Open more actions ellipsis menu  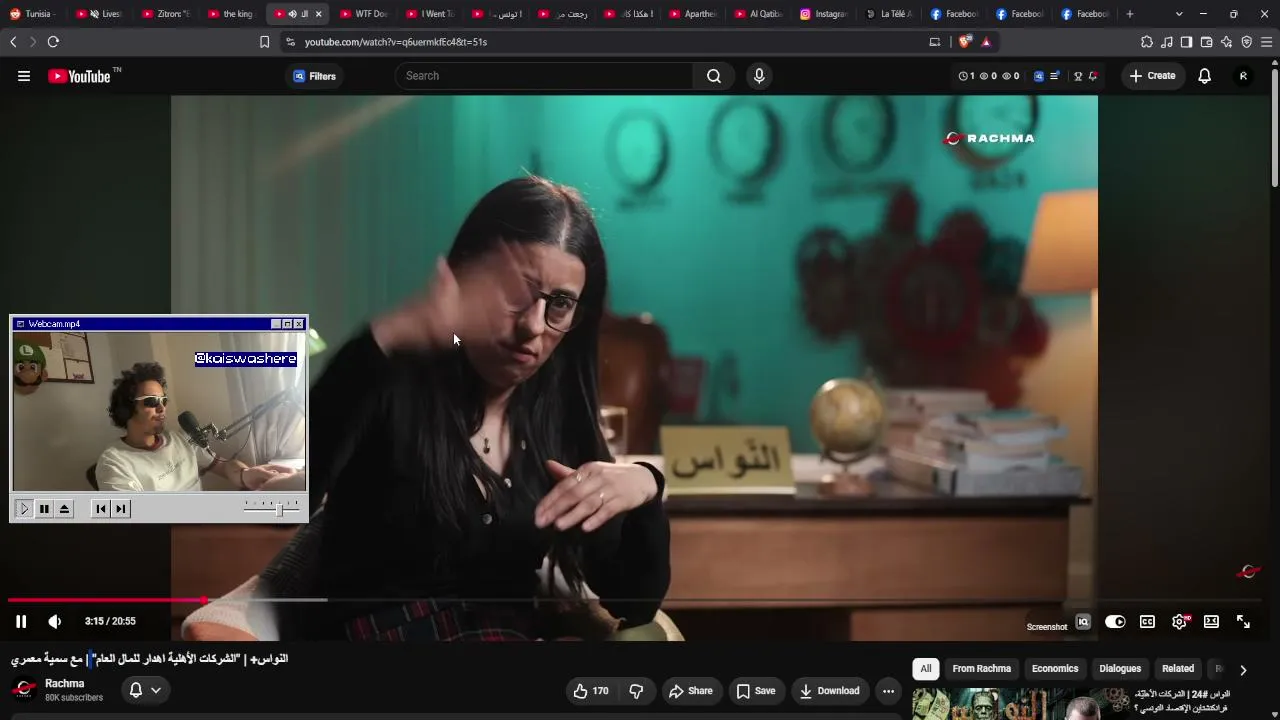[x=888, y=691]
